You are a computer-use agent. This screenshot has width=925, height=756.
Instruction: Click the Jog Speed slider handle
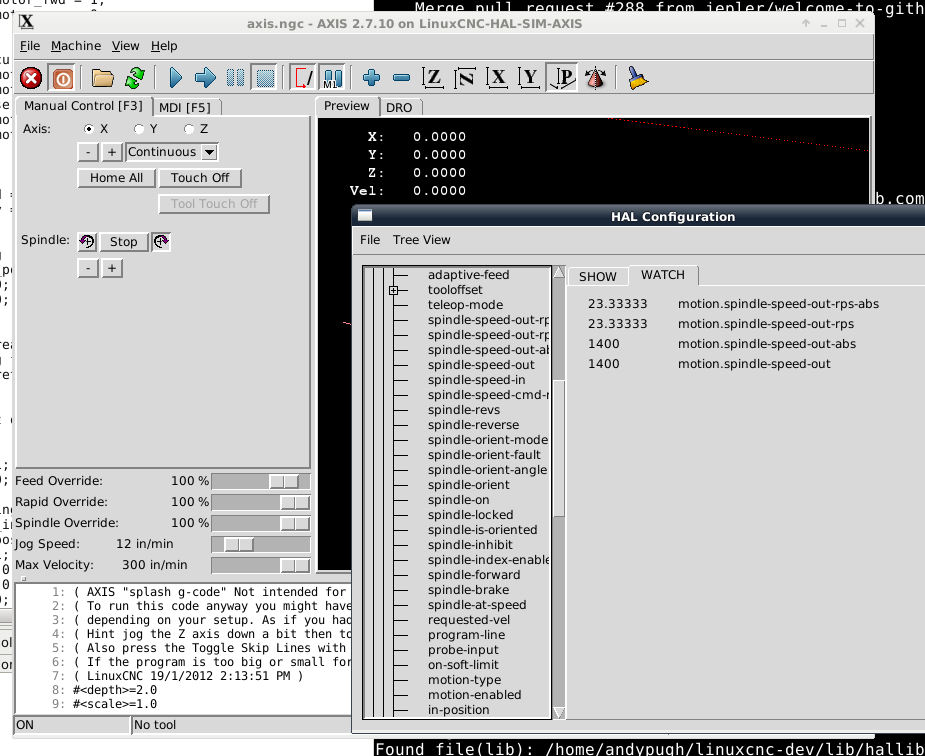(x=239, y=544)
